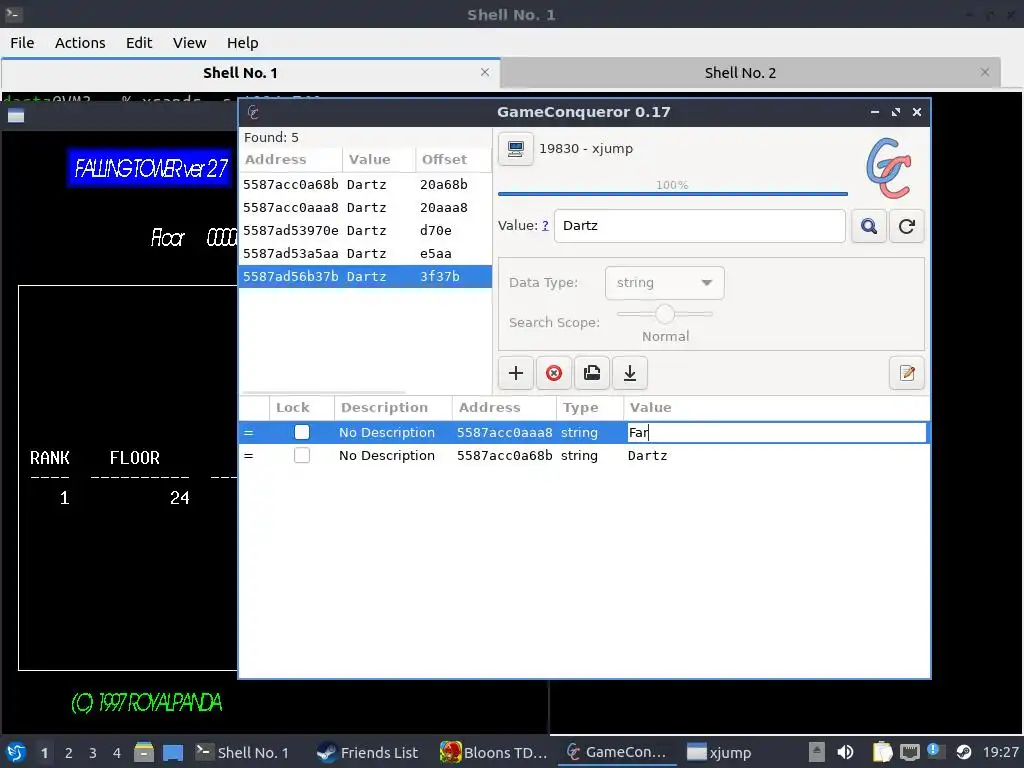Select highlighted result row 5587ad56b37b
Viewport: 1024px width, 768px height.
pyautogui.click(x=365, y=276)
